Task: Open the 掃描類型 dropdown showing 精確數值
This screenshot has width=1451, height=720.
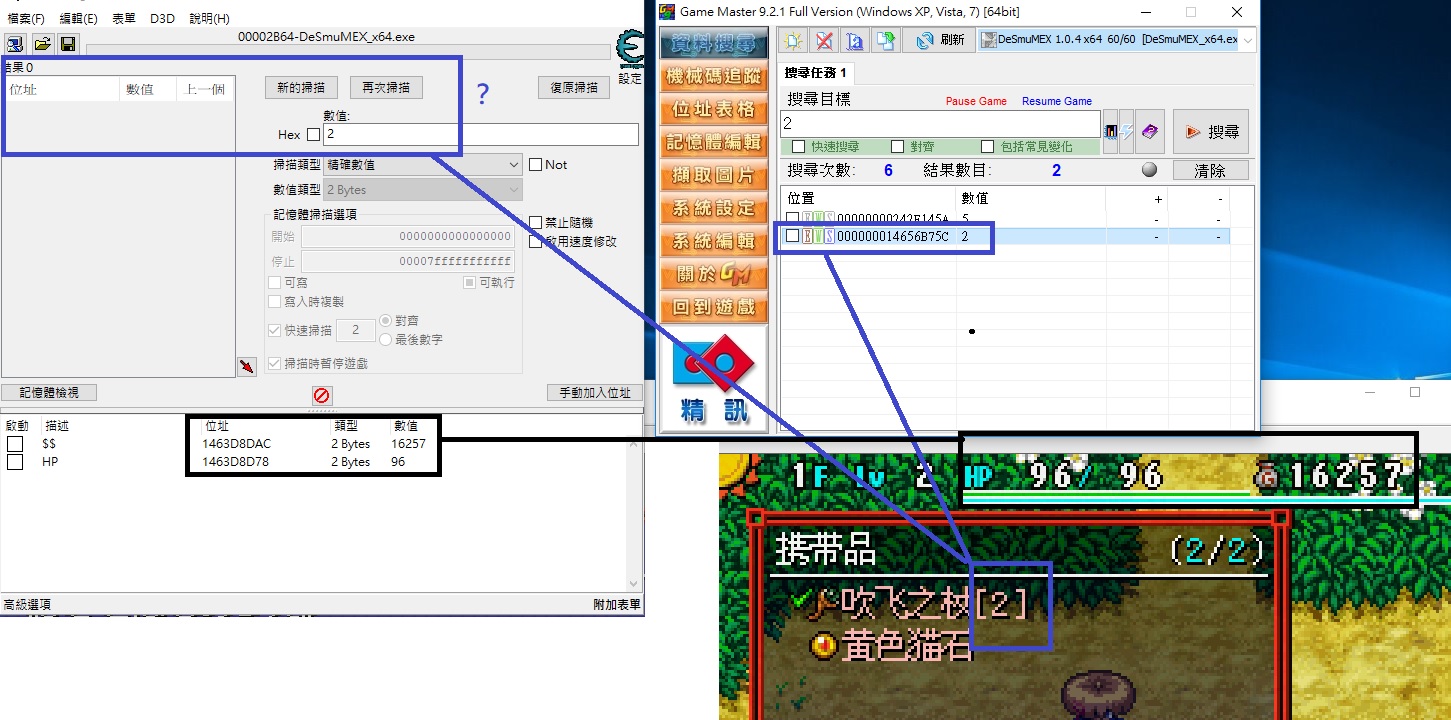Action: coord(423,165)
